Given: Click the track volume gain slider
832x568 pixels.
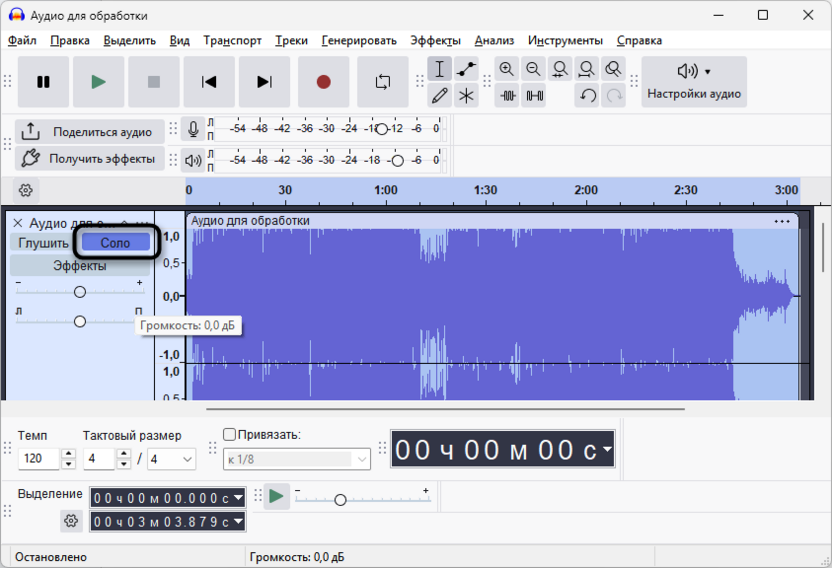Looking at the screenshot, I should tap(80, 291).
